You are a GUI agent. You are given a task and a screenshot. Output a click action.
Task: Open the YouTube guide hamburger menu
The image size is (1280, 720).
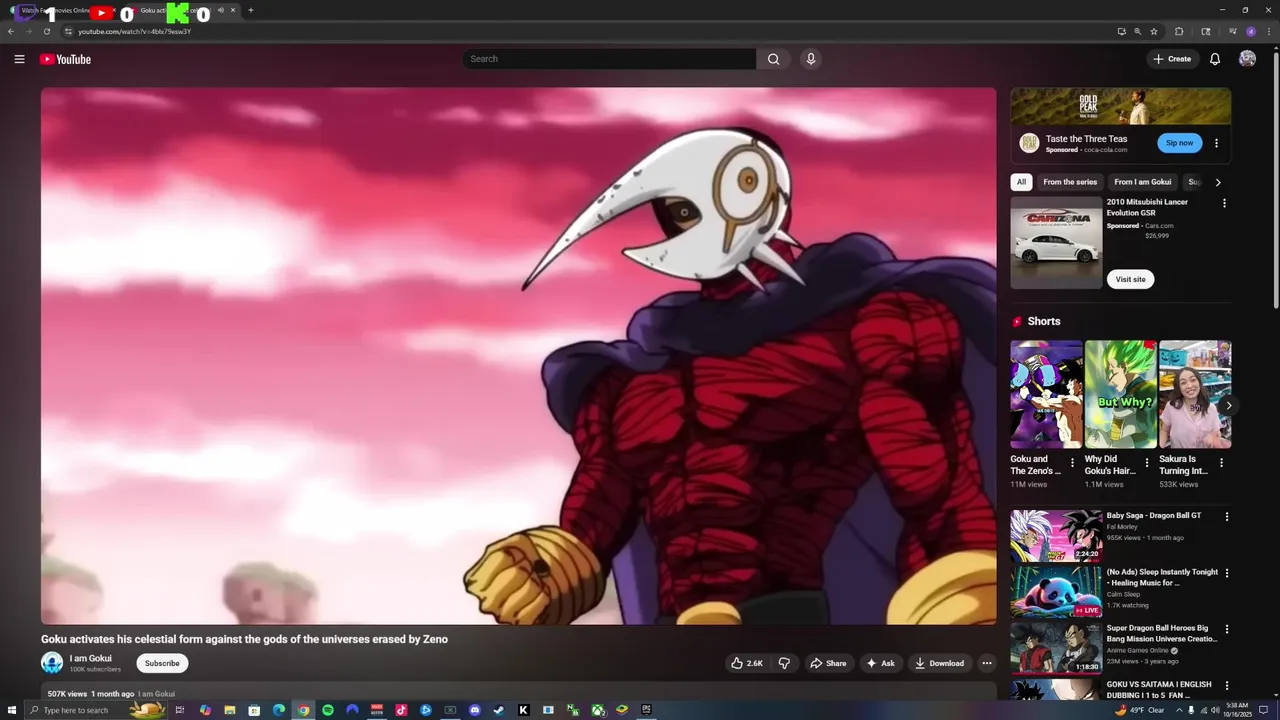19,59
